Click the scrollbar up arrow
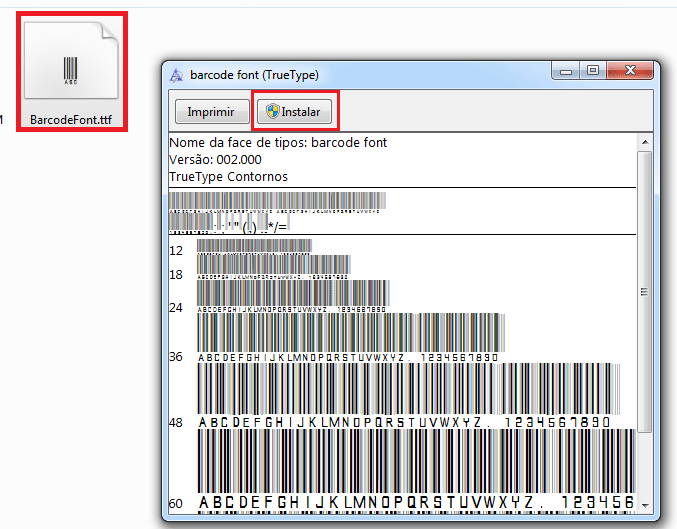Screen dimensions: 677x529 [644, 143]
